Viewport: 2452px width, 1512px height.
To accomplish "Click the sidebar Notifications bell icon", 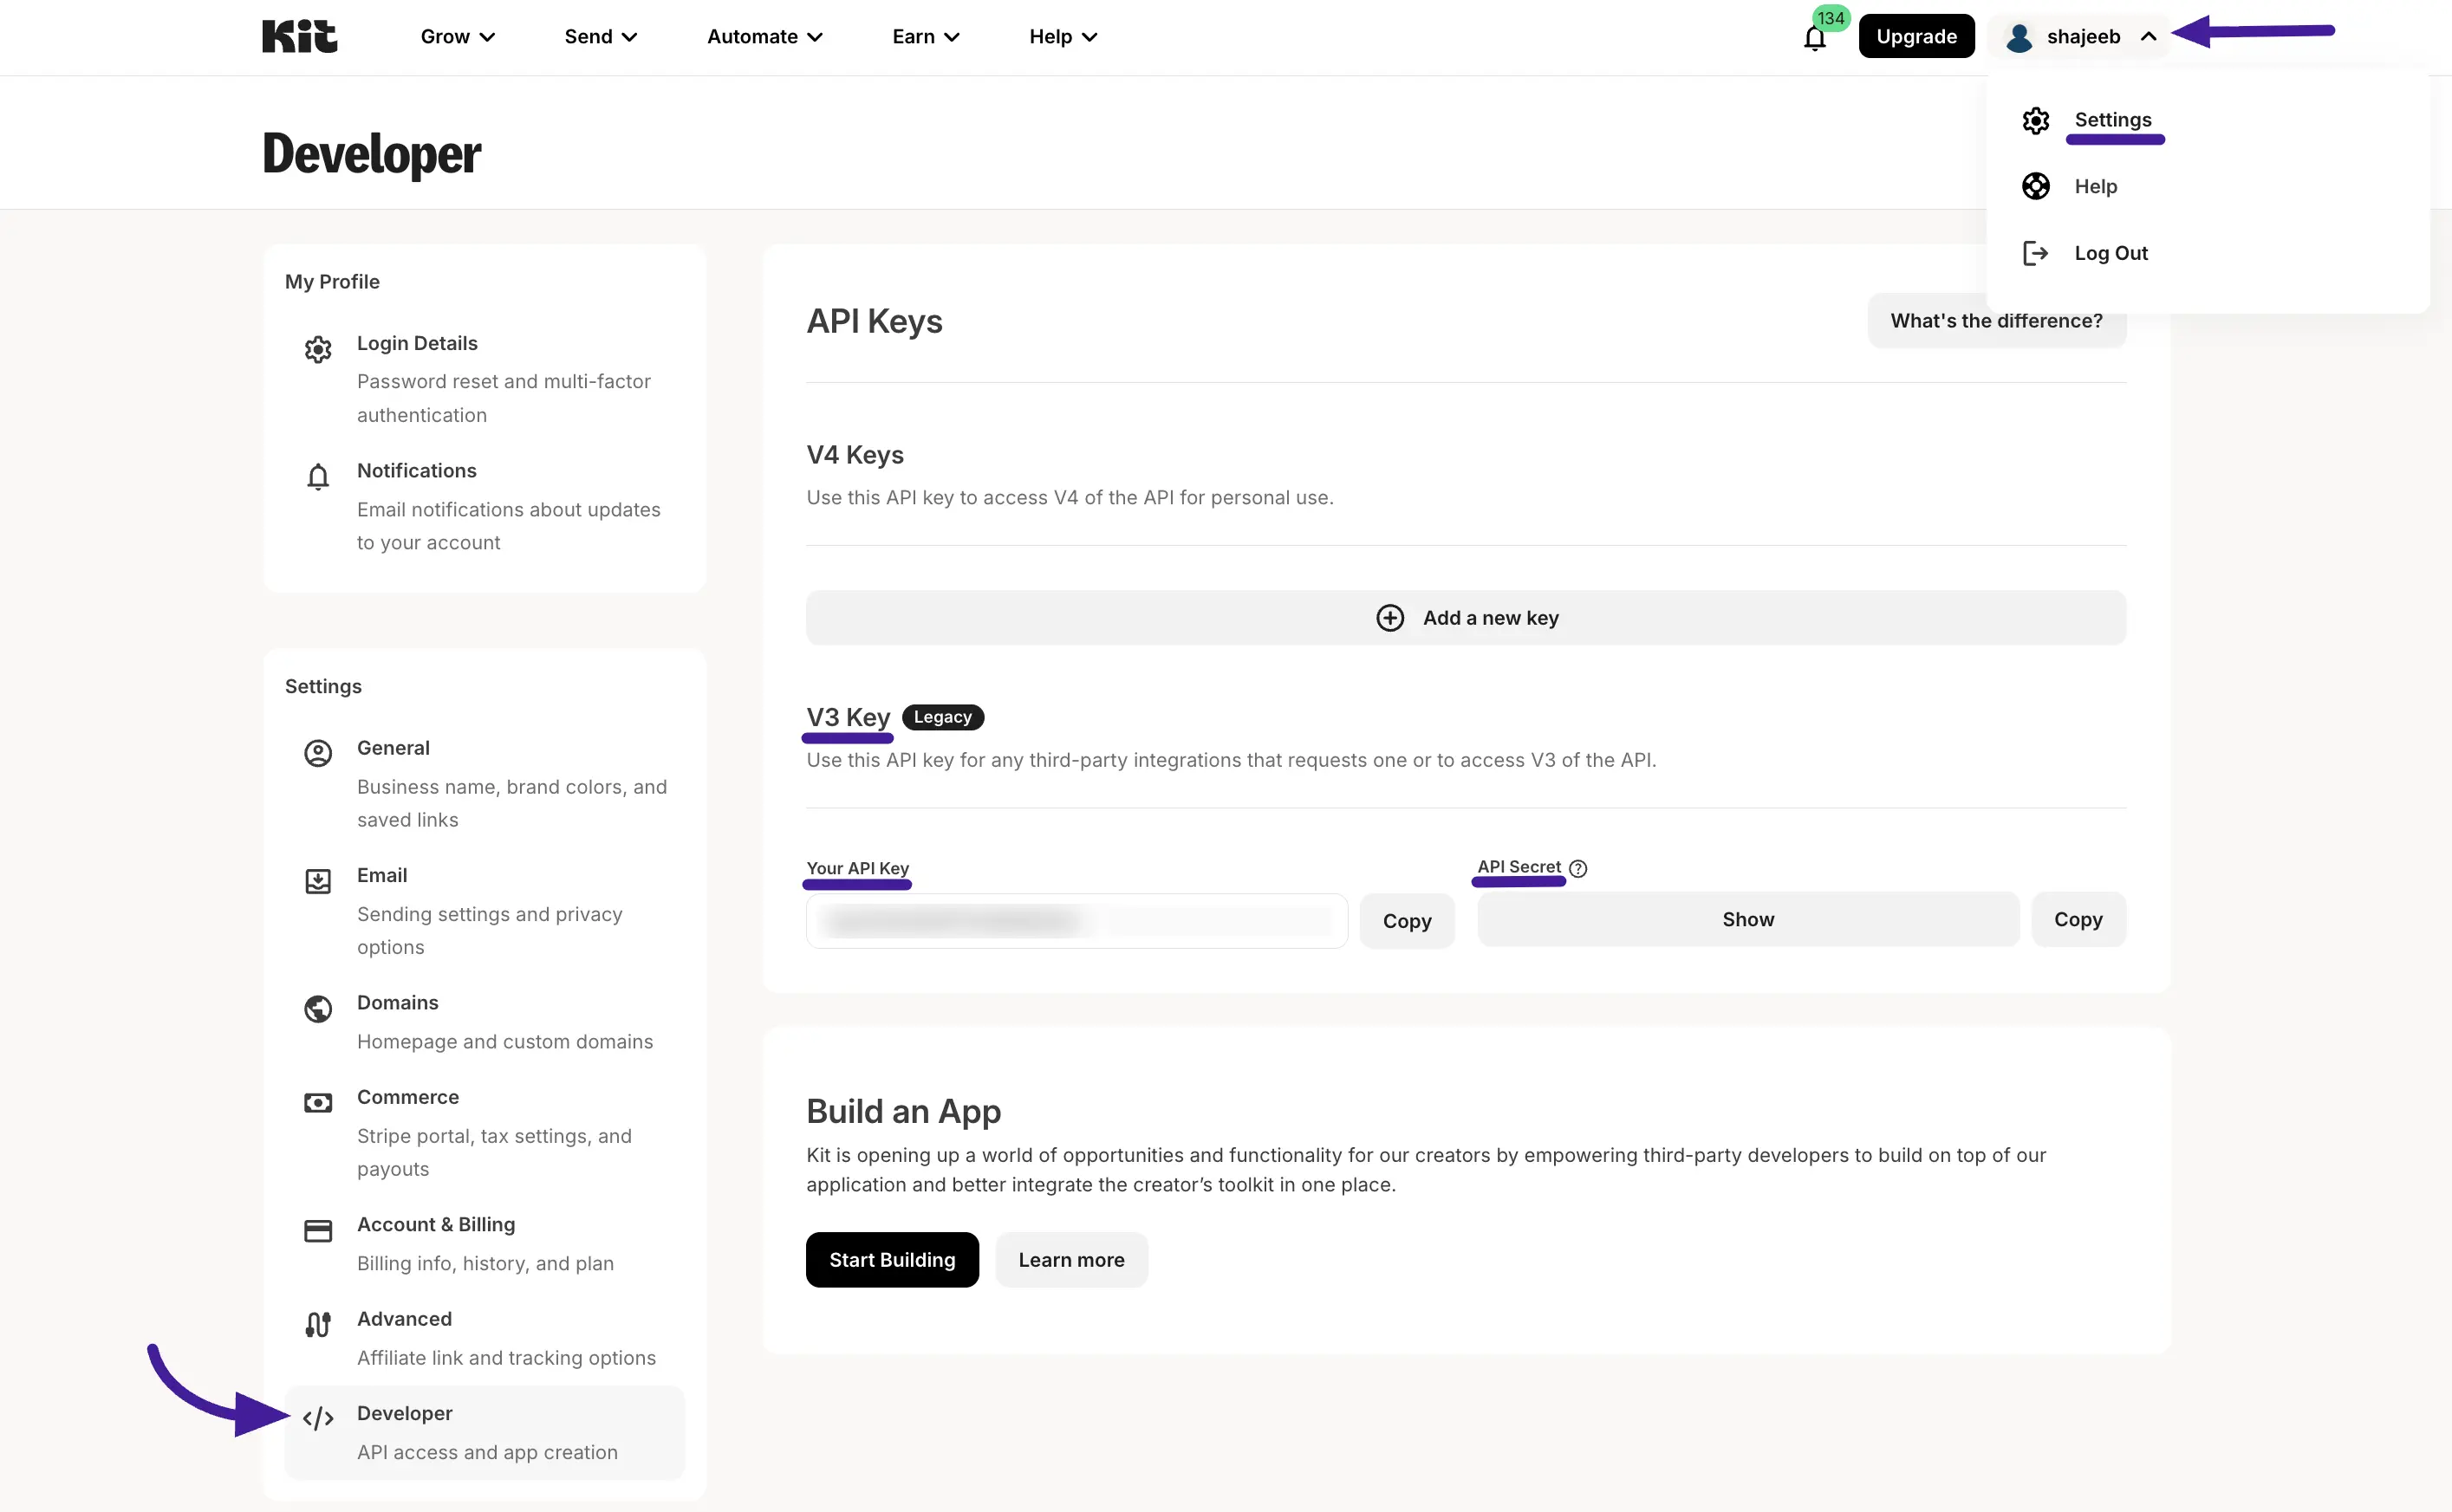I will [x=318, y=477].
